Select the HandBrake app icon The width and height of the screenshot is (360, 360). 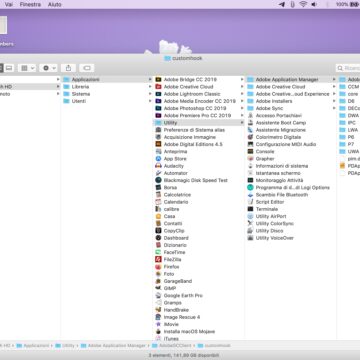(x=158, y=310)
